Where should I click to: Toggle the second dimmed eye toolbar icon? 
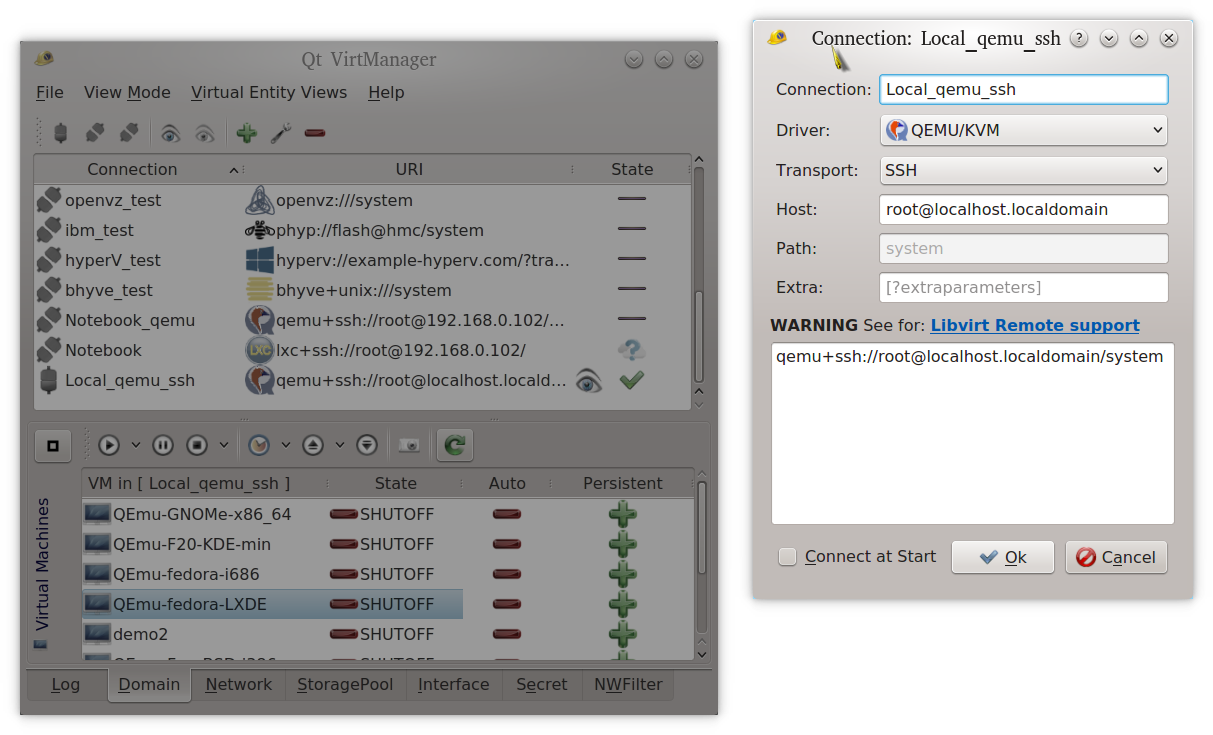click(205, 132)
